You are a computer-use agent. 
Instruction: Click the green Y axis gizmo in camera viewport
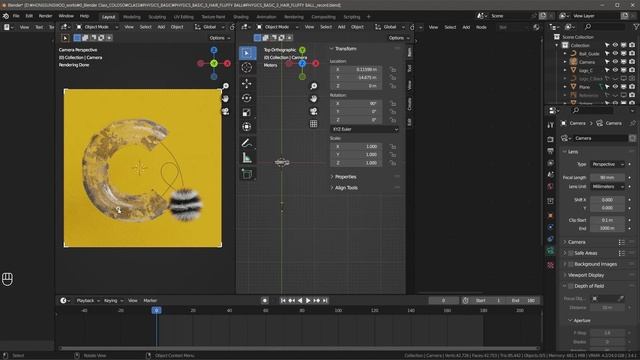[214, 64]
